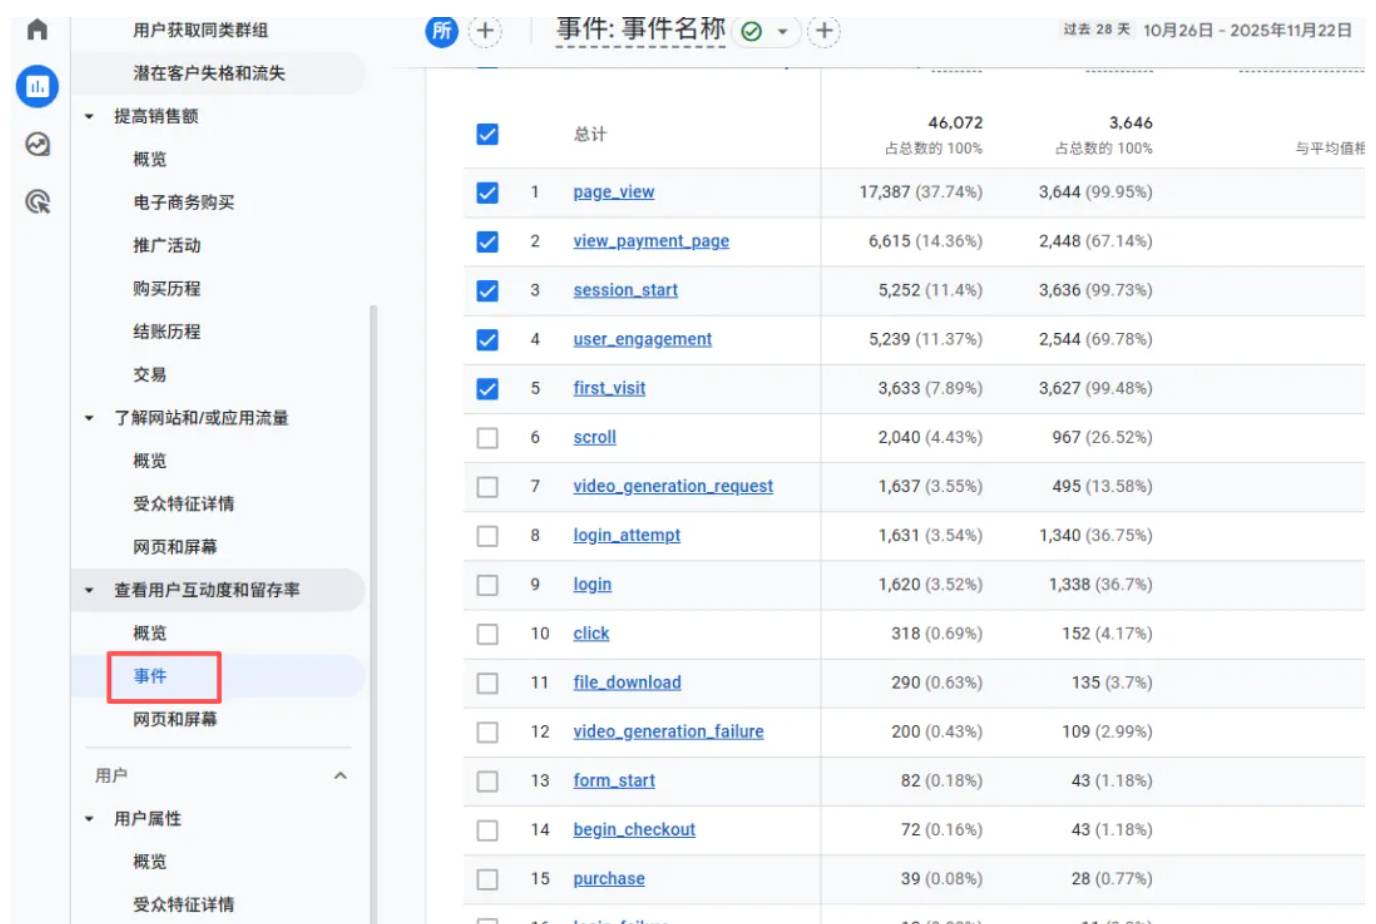The height and width of the screenshot is (924, 1376).
Task: Collapse the 用户 group chevron
Action: click(x=340, y=775)
